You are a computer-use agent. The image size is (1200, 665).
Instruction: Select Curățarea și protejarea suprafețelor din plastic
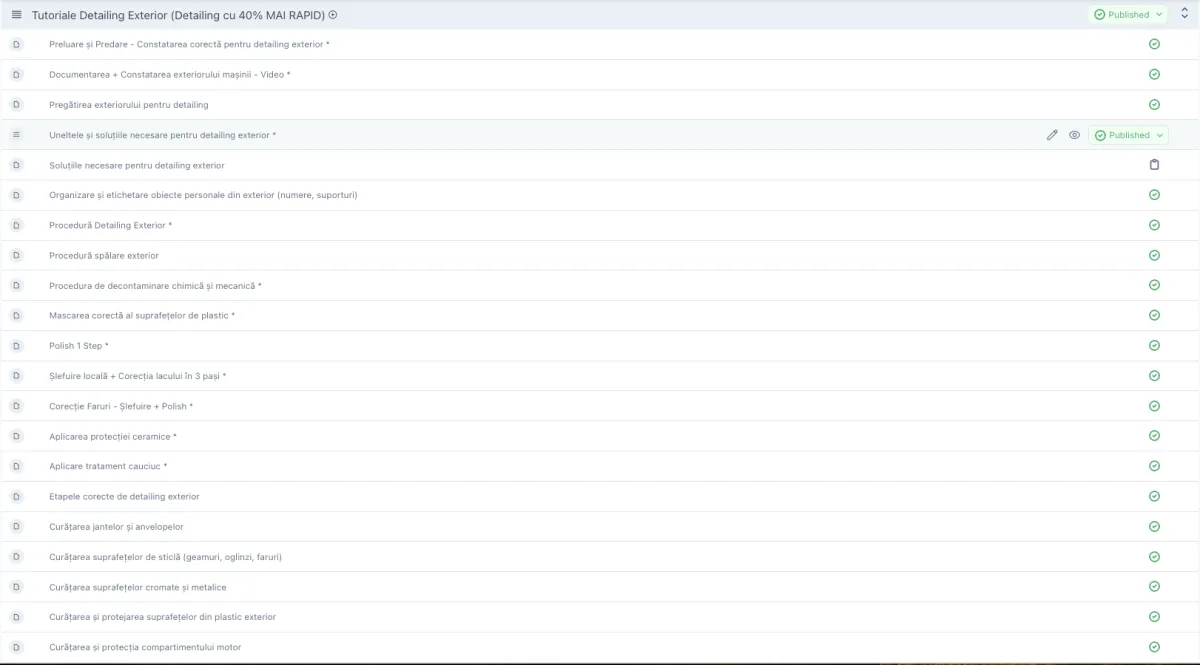coord(163,617)
